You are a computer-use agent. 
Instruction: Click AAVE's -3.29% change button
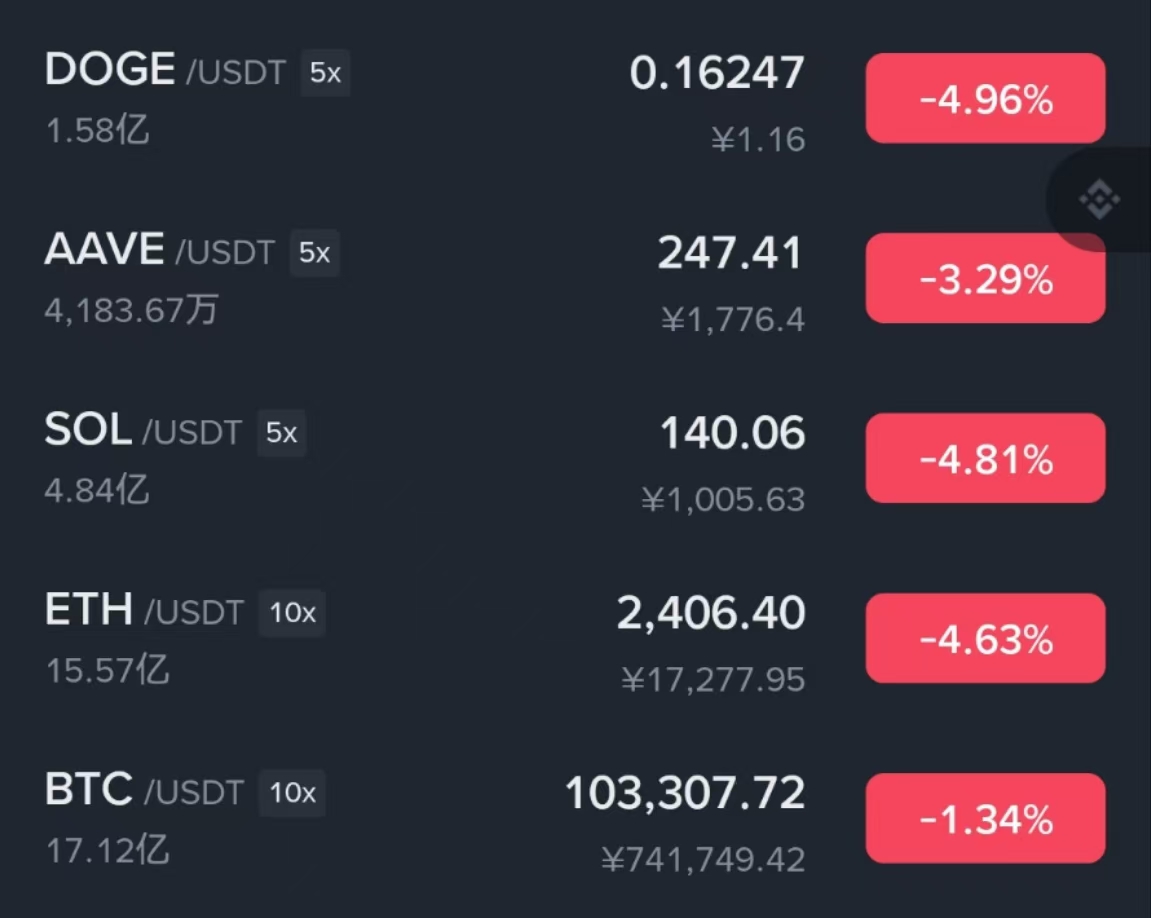coord(985,278)
